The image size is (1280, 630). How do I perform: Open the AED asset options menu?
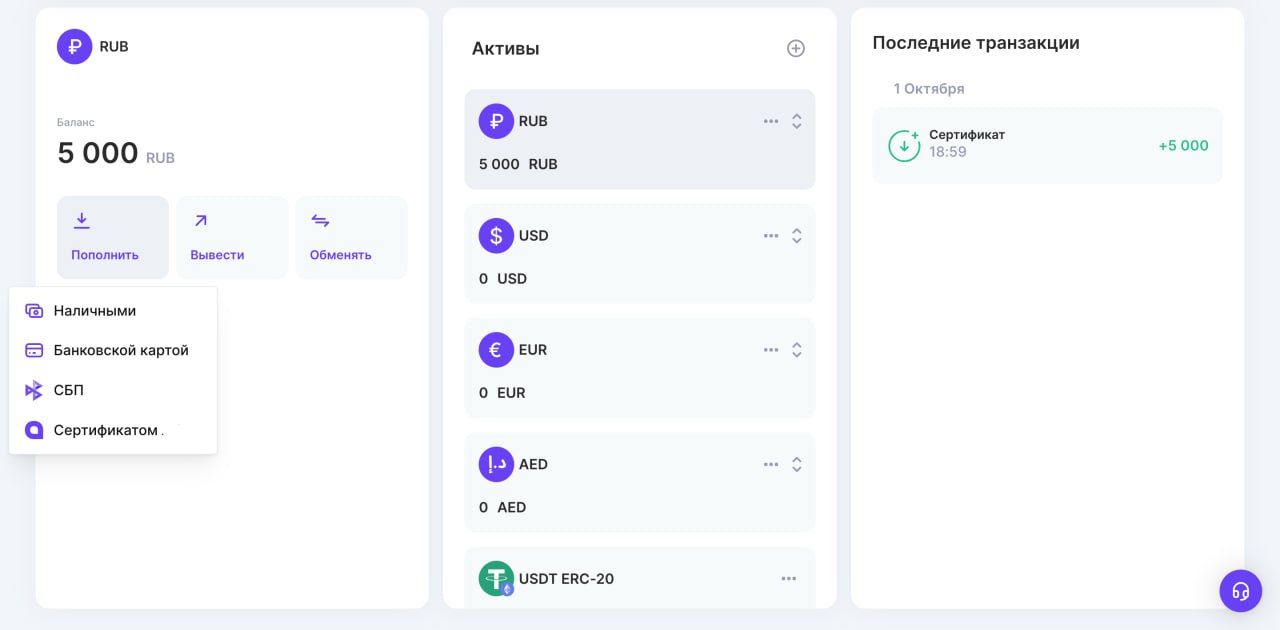(x=770, y=464)
